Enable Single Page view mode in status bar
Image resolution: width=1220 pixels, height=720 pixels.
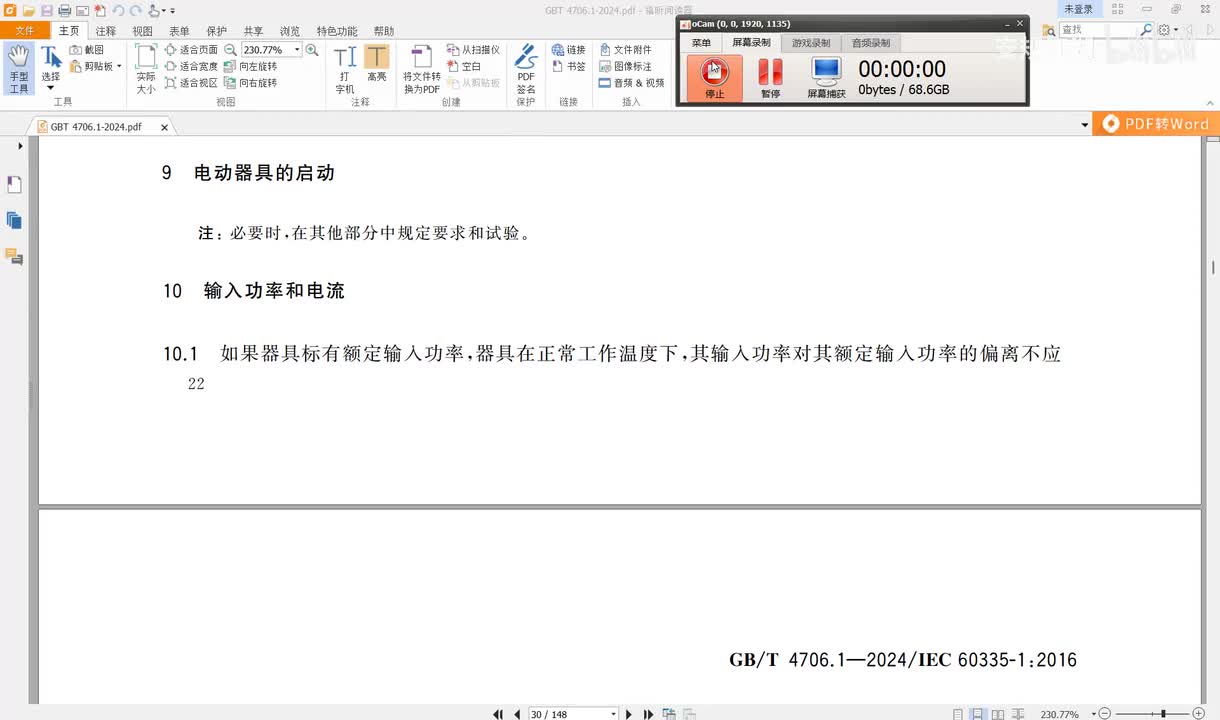pos(958,714)
